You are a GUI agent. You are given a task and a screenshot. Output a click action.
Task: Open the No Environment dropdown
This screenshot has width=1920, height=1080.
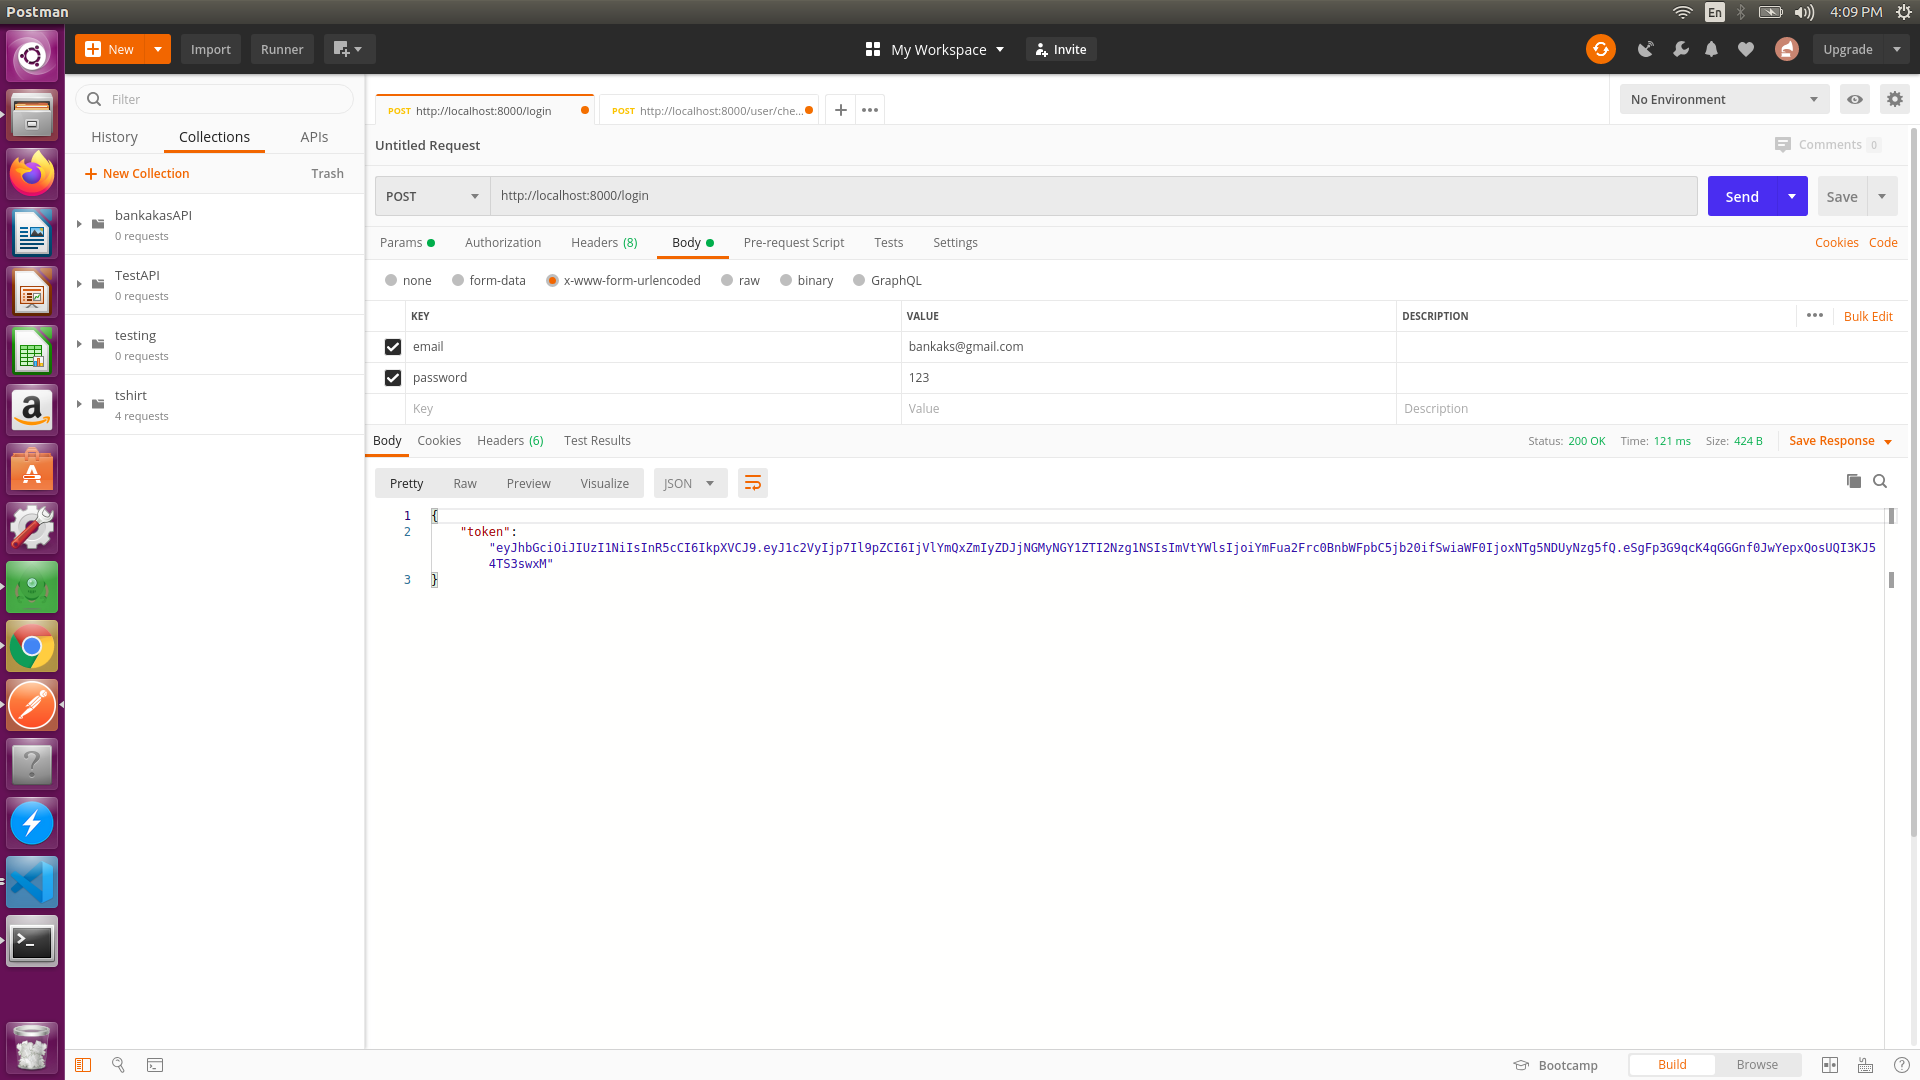coord(1723,99)
